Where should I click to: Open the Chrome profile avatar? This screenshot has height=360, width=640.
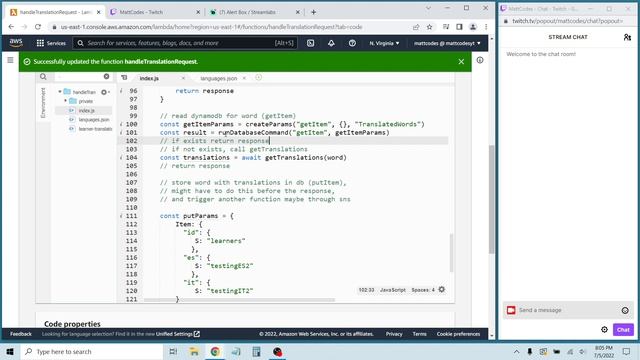point(473,27)
